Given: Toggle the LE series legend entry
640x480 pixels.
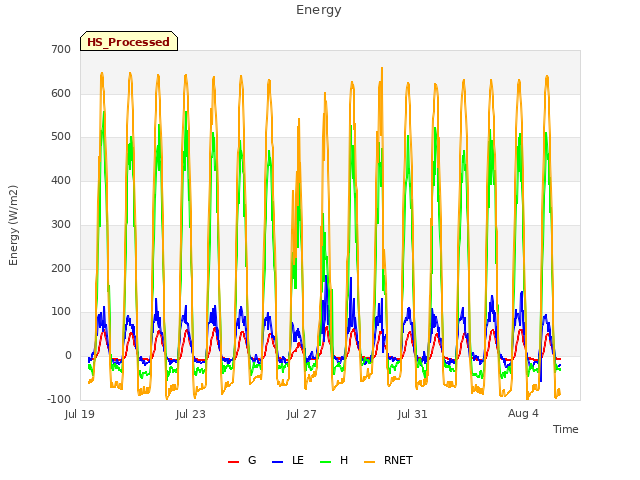Looking at the screenshot, I should click(288, 460).
